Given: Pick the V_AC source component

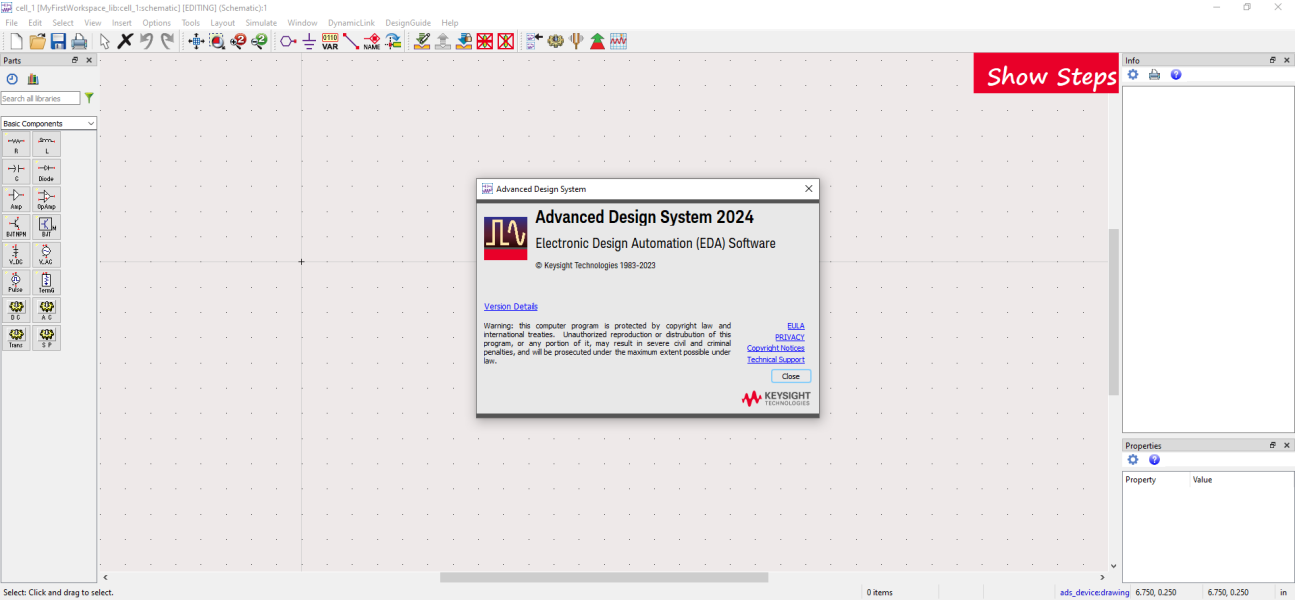Looking at the screenshot, I should [x=46, y=255].
